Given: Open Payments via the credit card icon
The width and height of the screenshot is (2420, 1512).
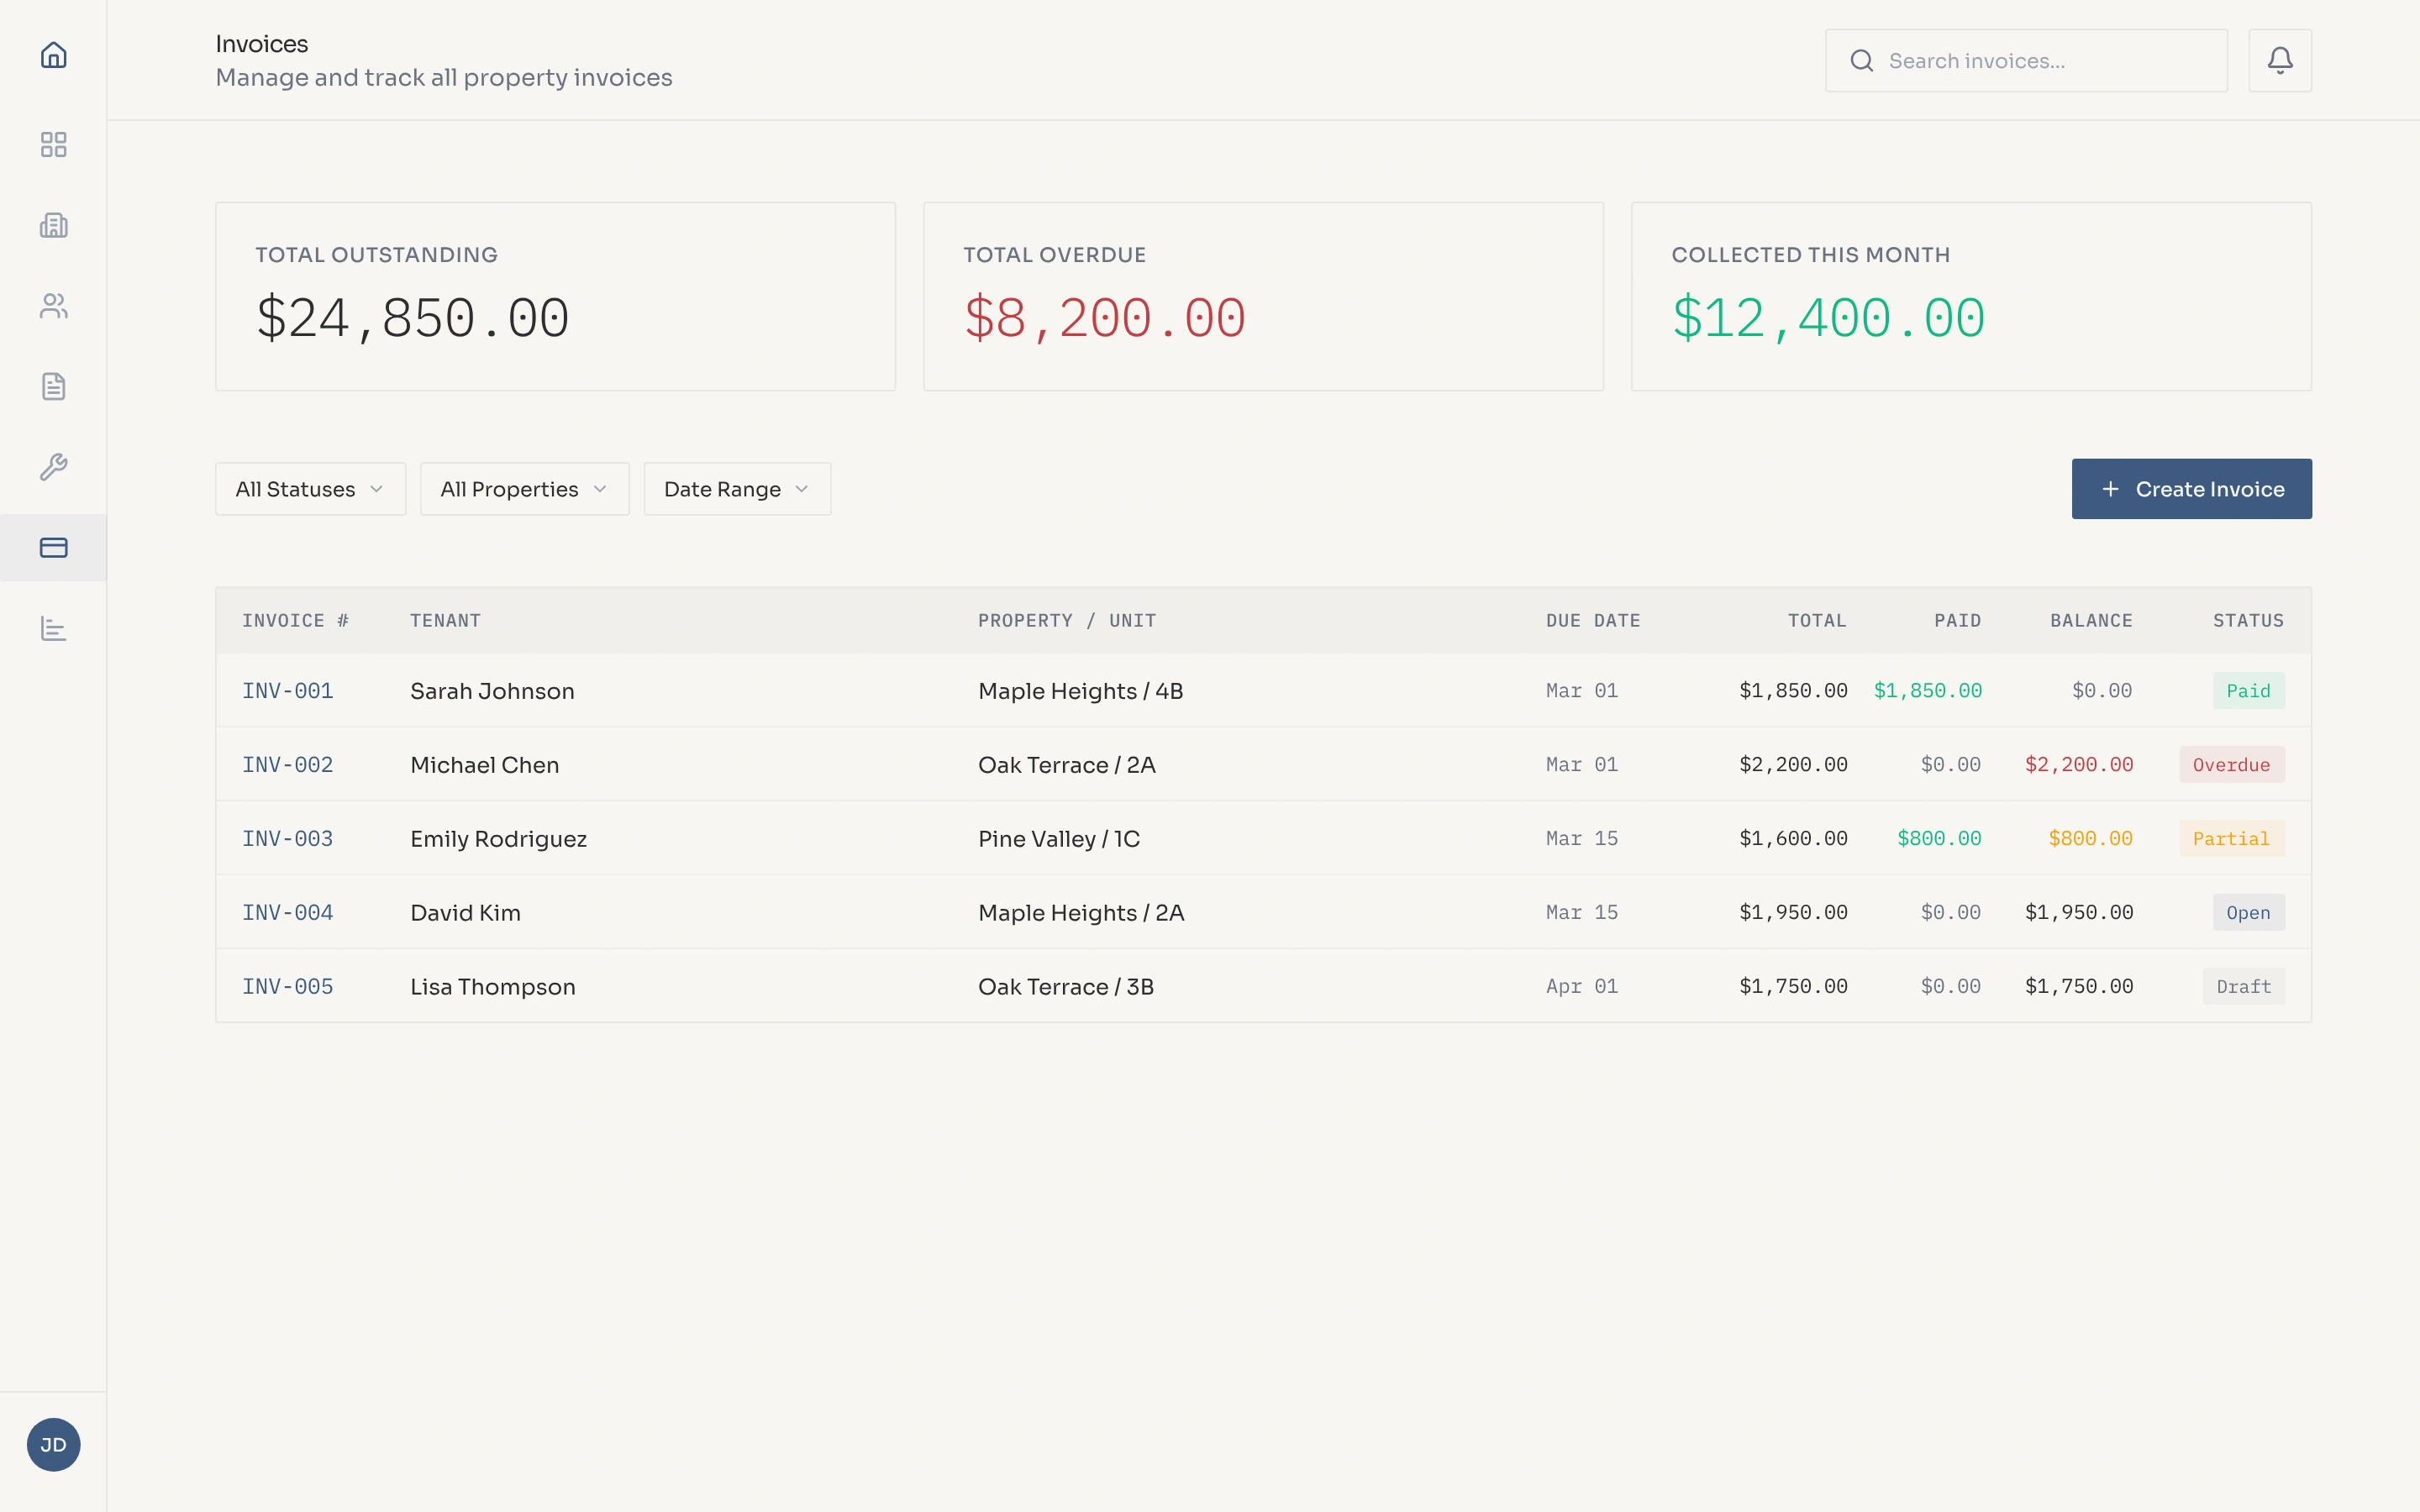Looking at the screenshot, I should tap(53, 547).
